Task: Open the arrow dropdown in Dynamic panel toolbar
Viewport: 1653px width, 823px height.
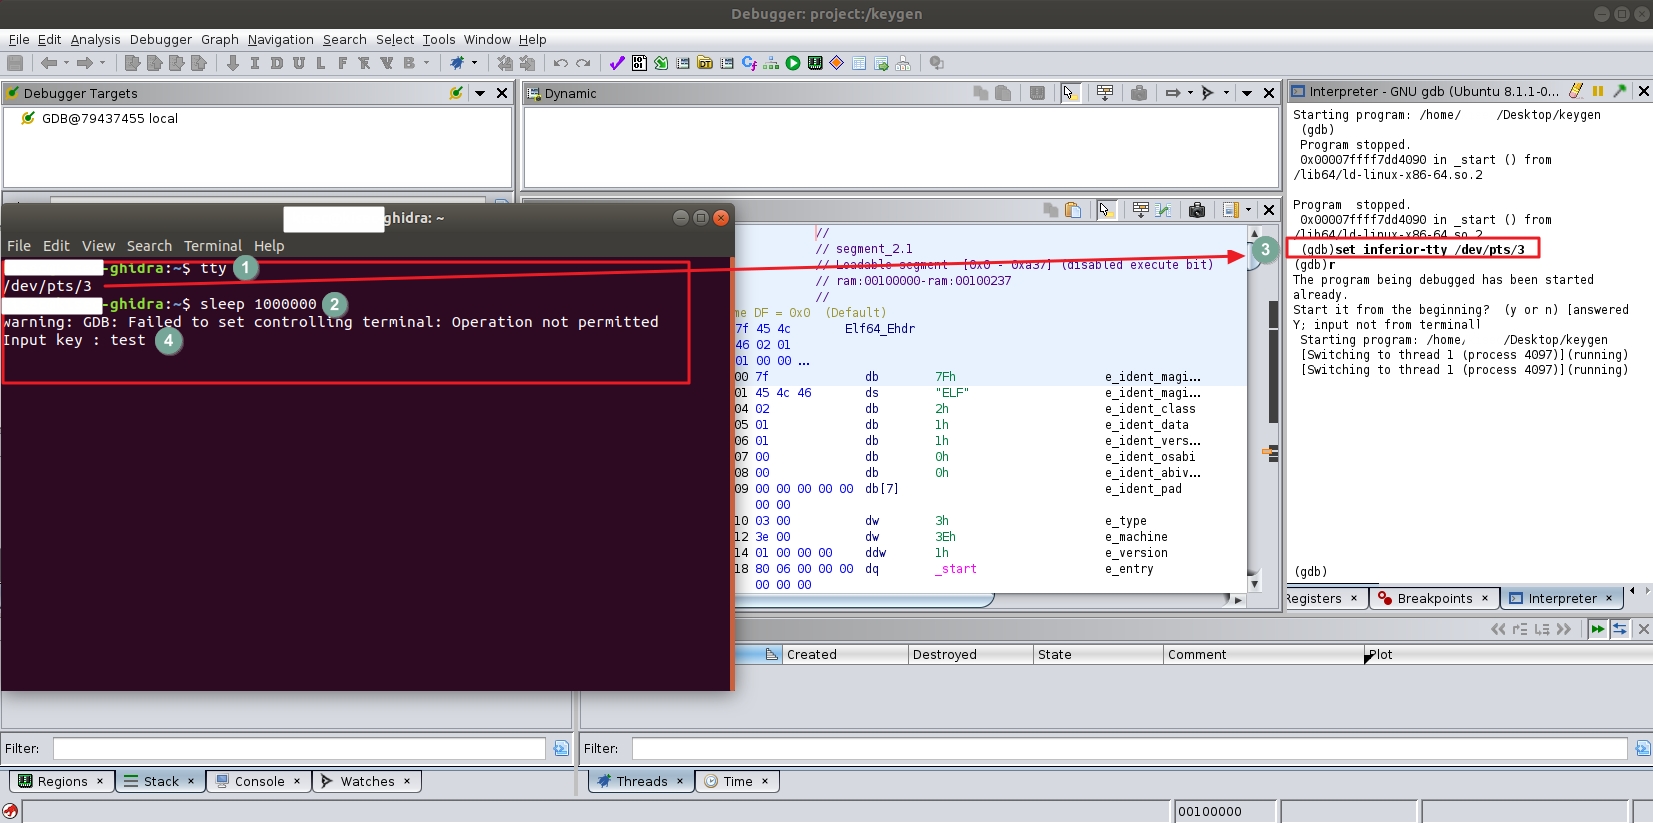Action: (1190, 93)
